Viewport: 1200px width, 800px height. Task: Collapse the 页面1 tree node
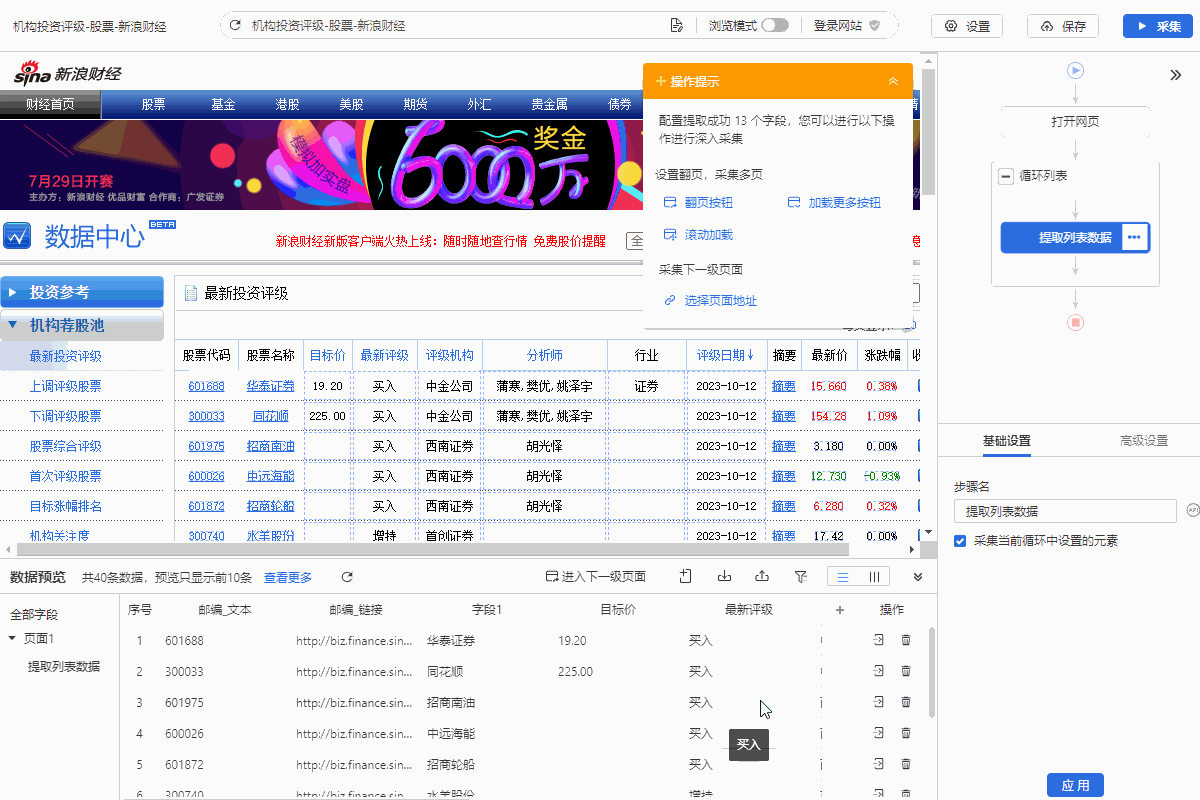12,638
